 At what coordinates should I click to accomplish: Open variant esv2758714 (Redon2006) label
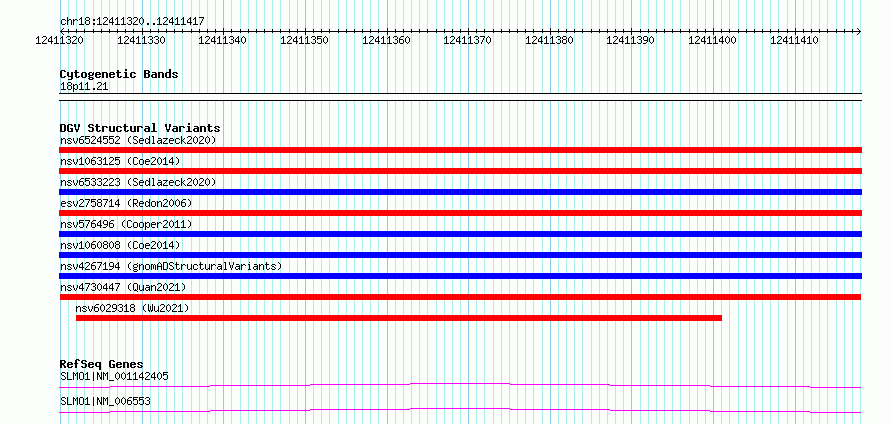(126, 203)
